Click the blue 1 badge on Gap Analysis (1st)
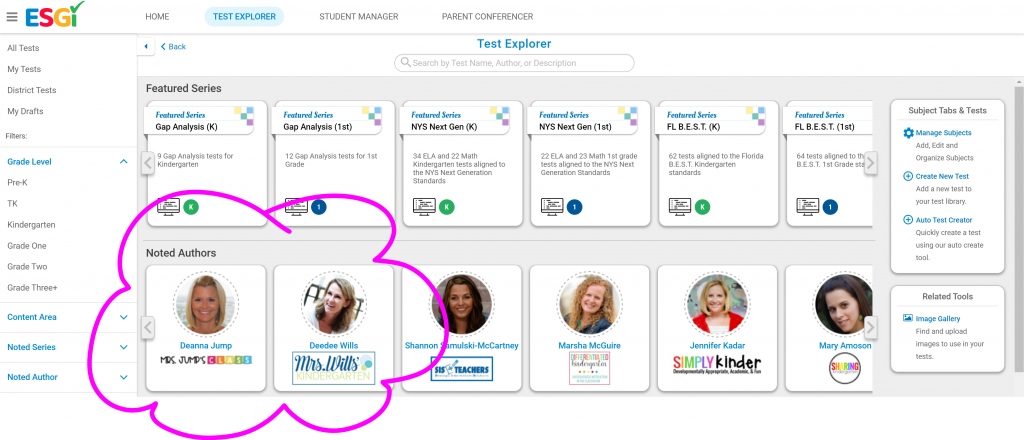Viewport: 1024px width, 440px height. click(x=319, y=208)
